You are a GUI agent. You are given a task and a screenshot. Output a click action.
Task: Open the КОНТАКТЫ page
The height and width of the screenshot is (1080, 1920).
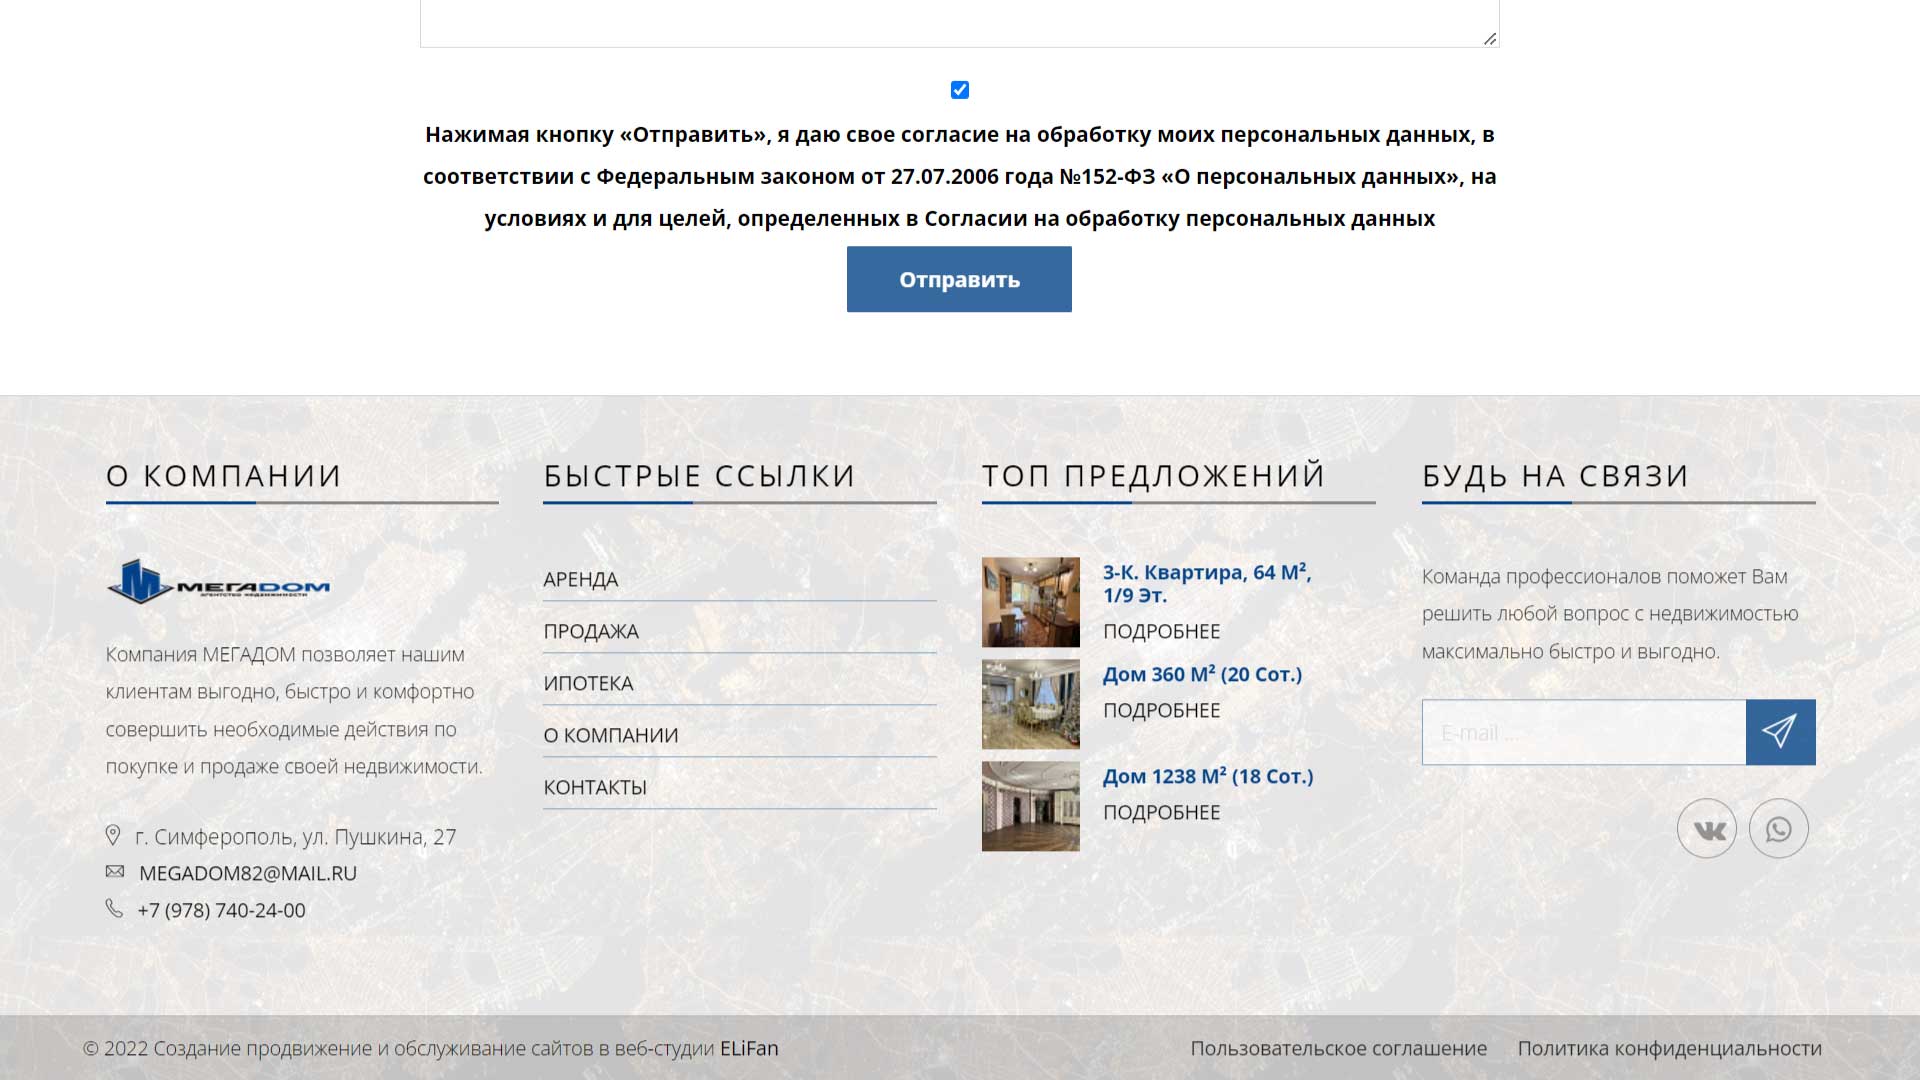coord(594,786)
